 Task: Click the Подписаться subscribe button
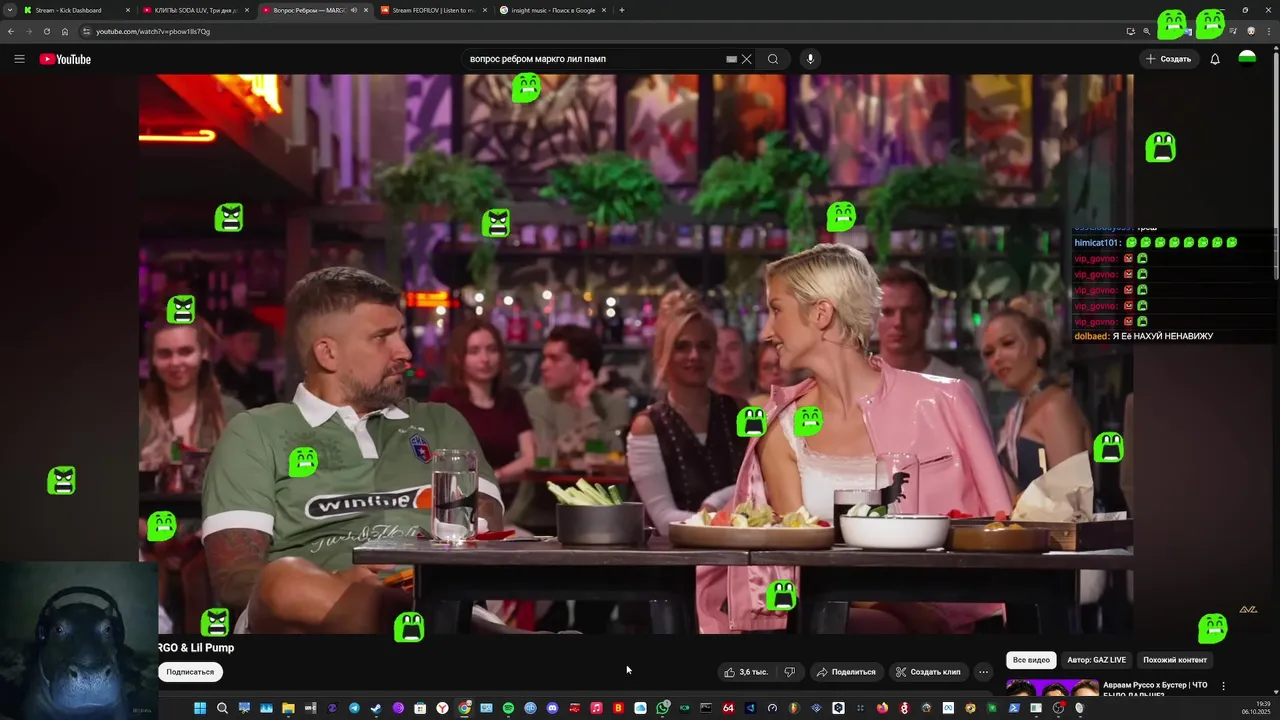click(x=190, y=672)
